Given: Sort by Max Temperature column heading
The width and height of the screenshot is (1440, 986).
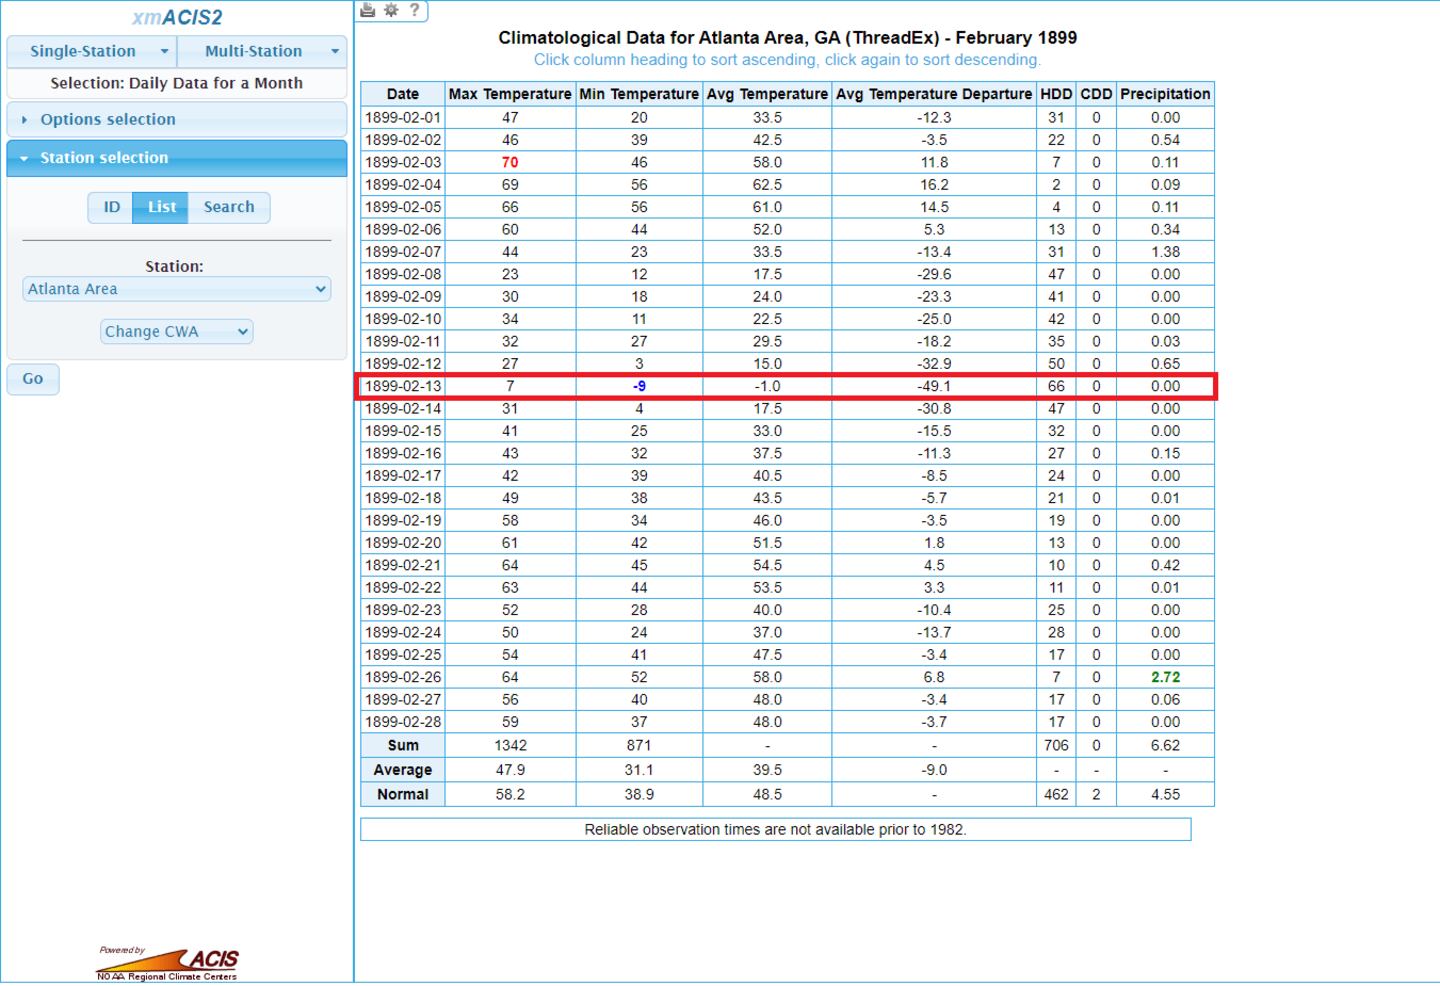Looking at the screenshot, I should (510, 94).
